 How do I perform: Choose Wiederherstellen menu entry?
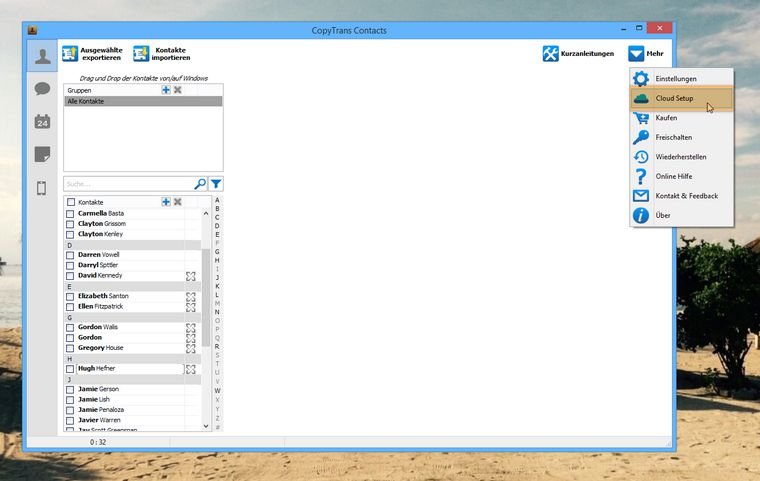pyautogui.click(x=681, y=157)
